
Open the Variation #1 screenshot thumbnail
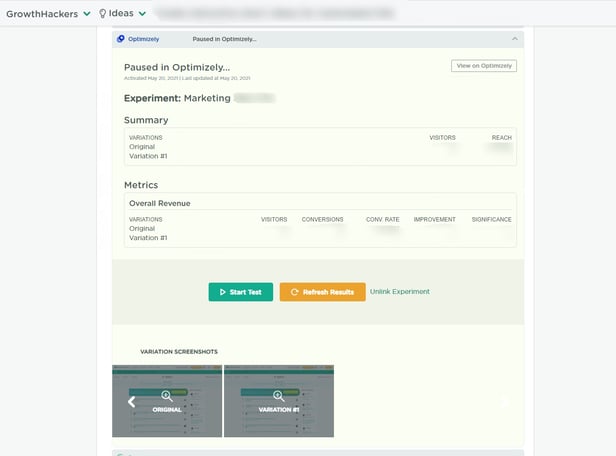coord(279,401)
